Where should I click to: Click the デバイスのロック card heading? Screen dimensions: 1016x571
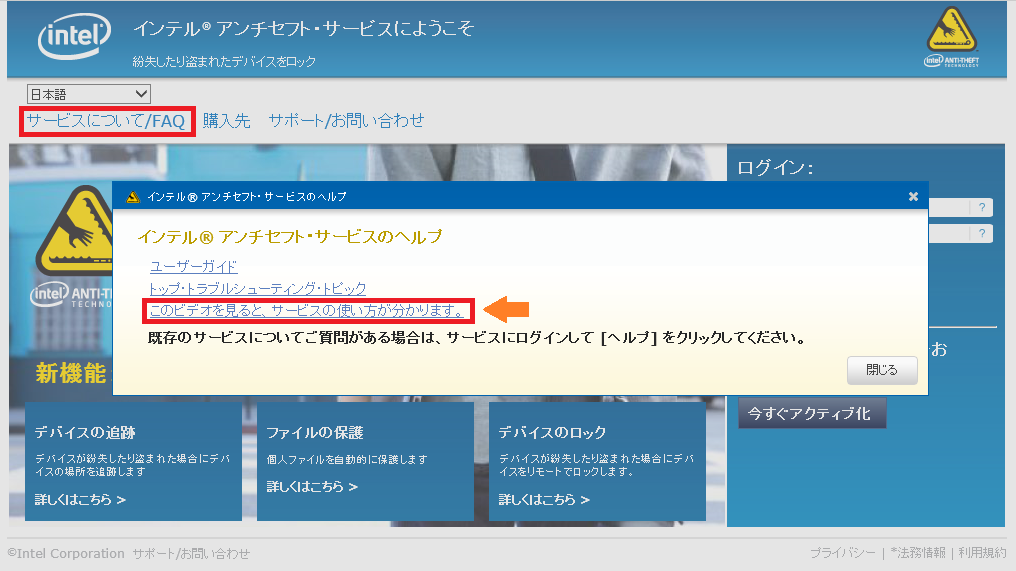[552, 432]
